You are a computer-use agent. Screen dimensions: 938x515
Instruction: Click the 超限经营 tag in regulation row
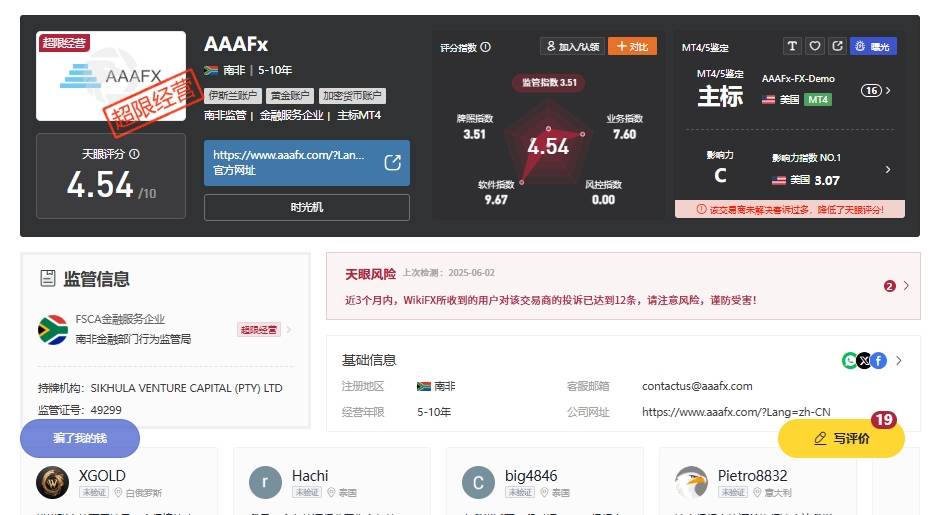point(258,330)
